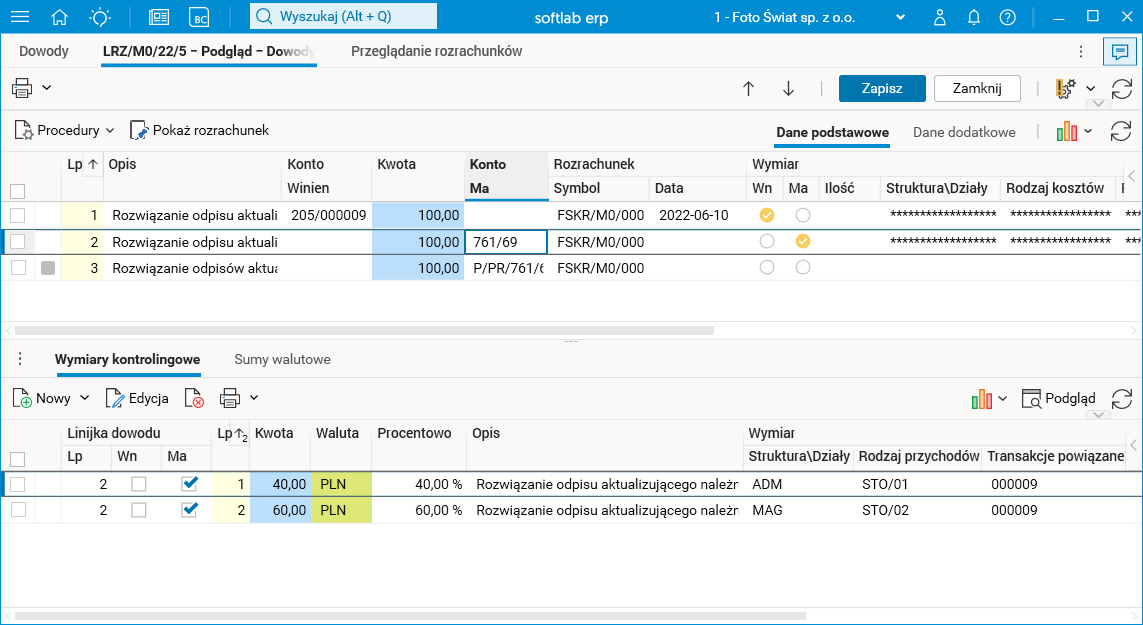The image size is (1143, 625).
Task: Move to next record with down arrow
Action: coord(788,89)
